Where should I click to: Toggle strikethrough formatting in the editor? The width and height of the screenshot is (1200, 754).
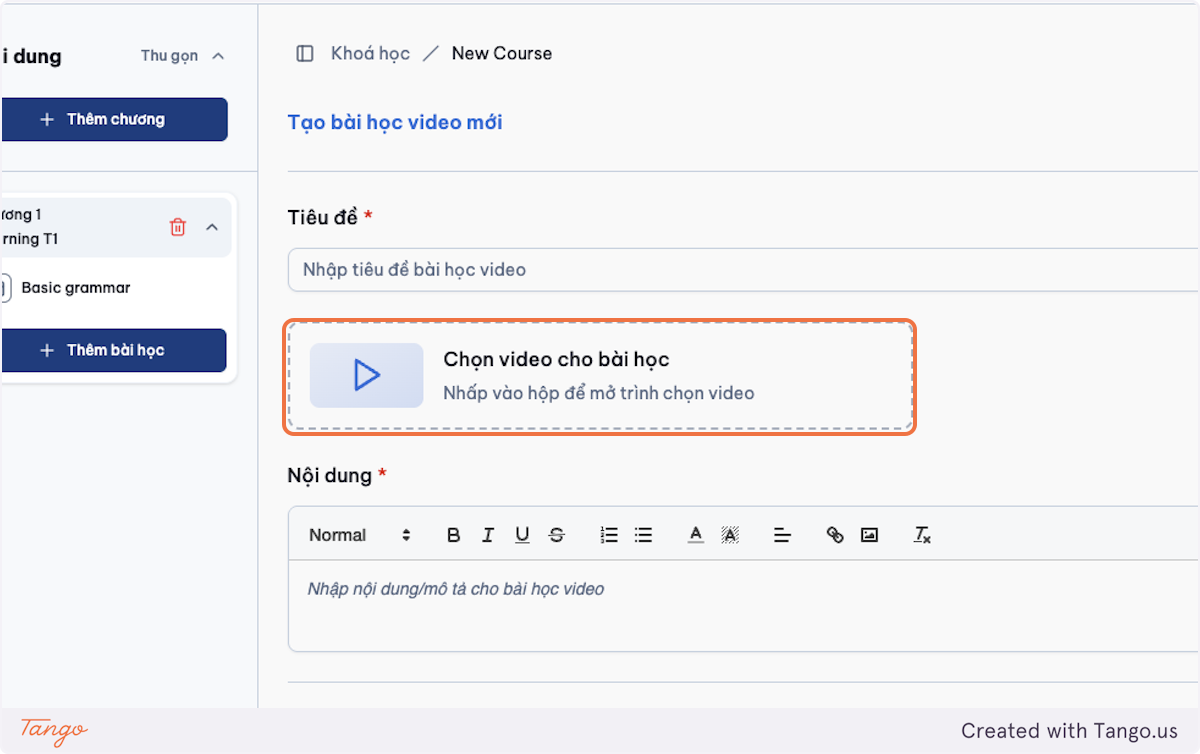[x=557, y=535]
